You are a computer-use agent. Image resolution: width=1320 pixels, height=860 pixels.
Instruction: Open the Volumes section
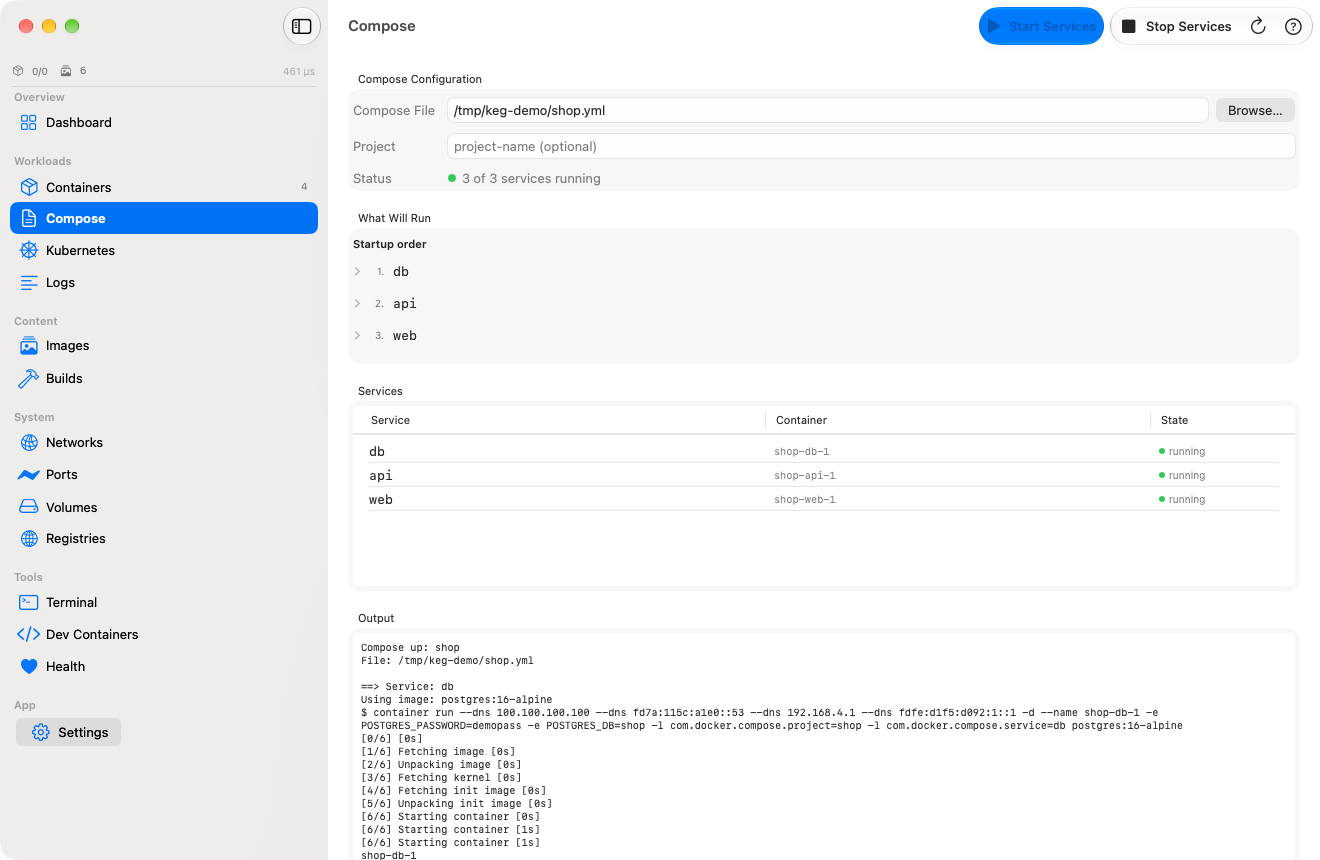click(164, 507)
